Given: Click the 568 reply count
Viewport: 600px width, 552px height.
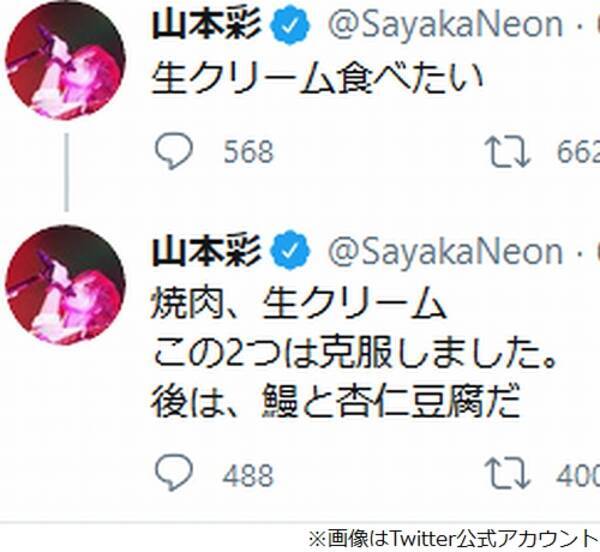Looking at the screenshot, I should [x=248, y=151].
